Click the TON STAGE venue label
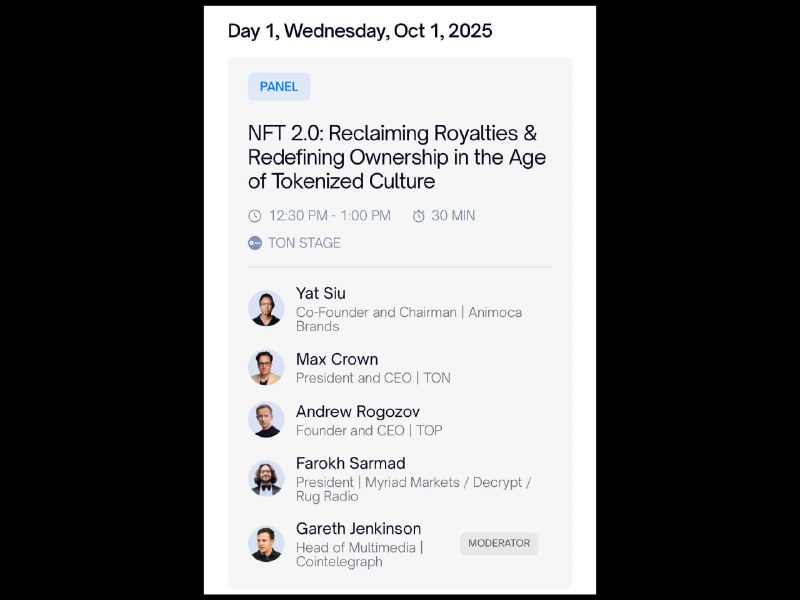Image resolution: width=800 pixels, height=600 pixels. [x=304, y=243]
